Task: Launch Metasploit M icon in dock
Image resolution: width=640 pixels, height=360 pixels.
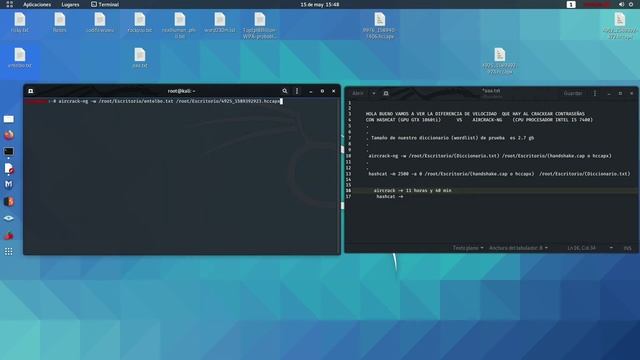Action: coord(9,184)
